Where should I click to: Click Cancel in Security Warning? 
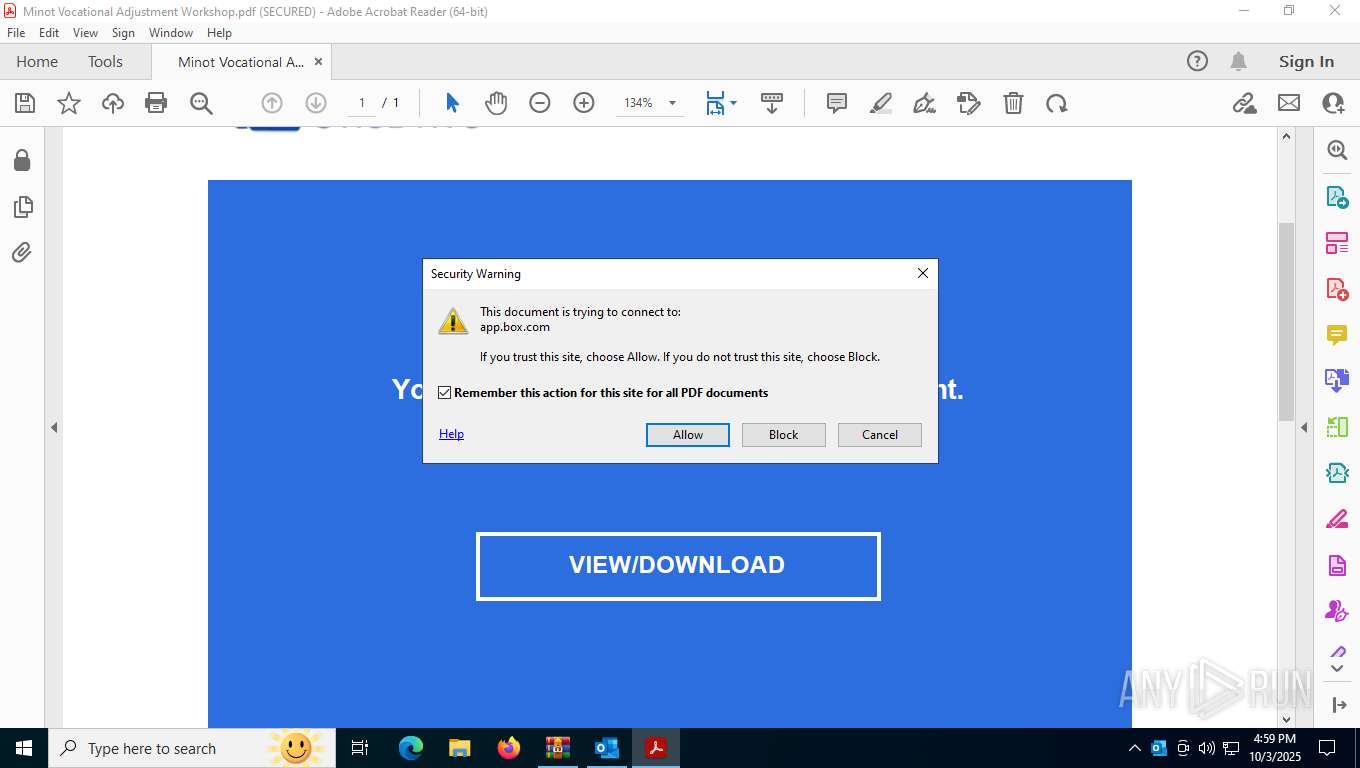[880, 435]
